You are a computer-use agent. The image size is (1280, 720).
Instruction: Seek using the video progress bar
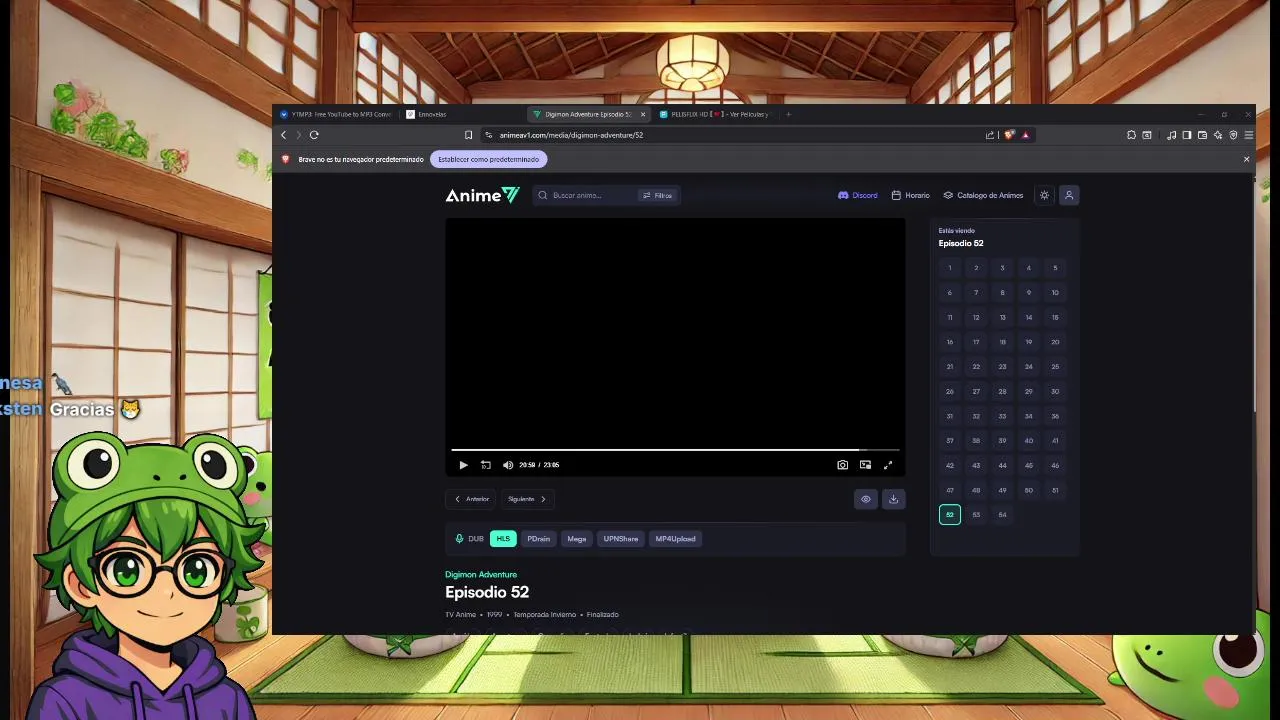coord(675,450)
